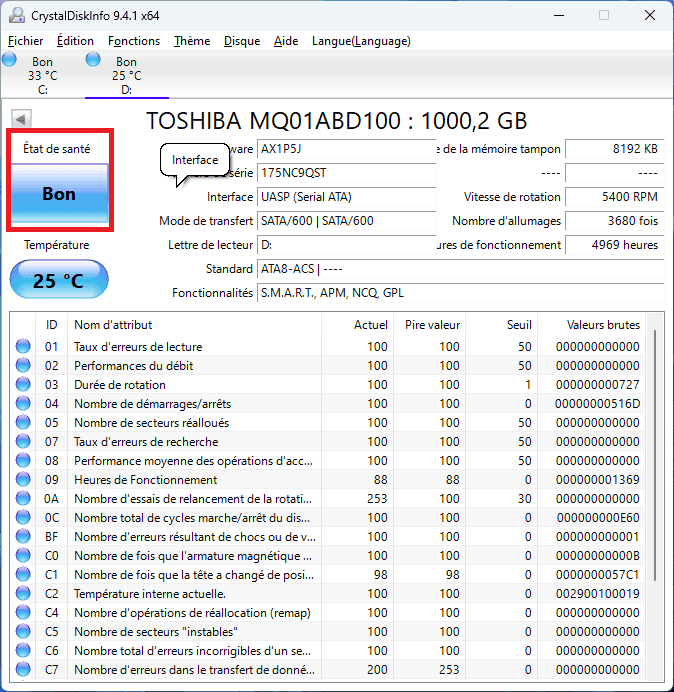
Task: Click the blue status orb for drive D:
Action: click(x=93, y=59)
